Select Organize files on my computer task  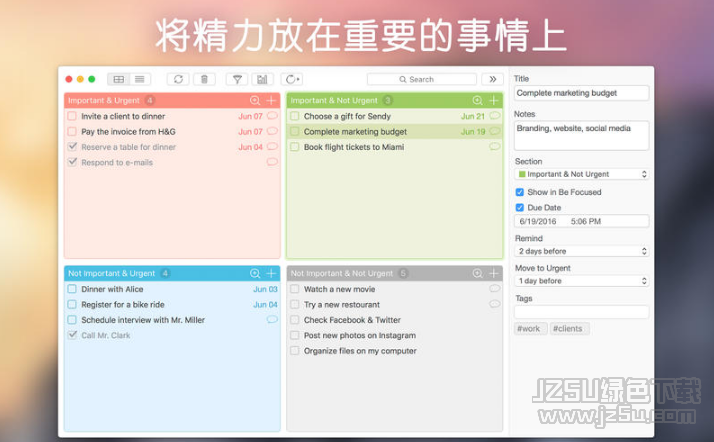pyautogui.click(x=394, y=351)
